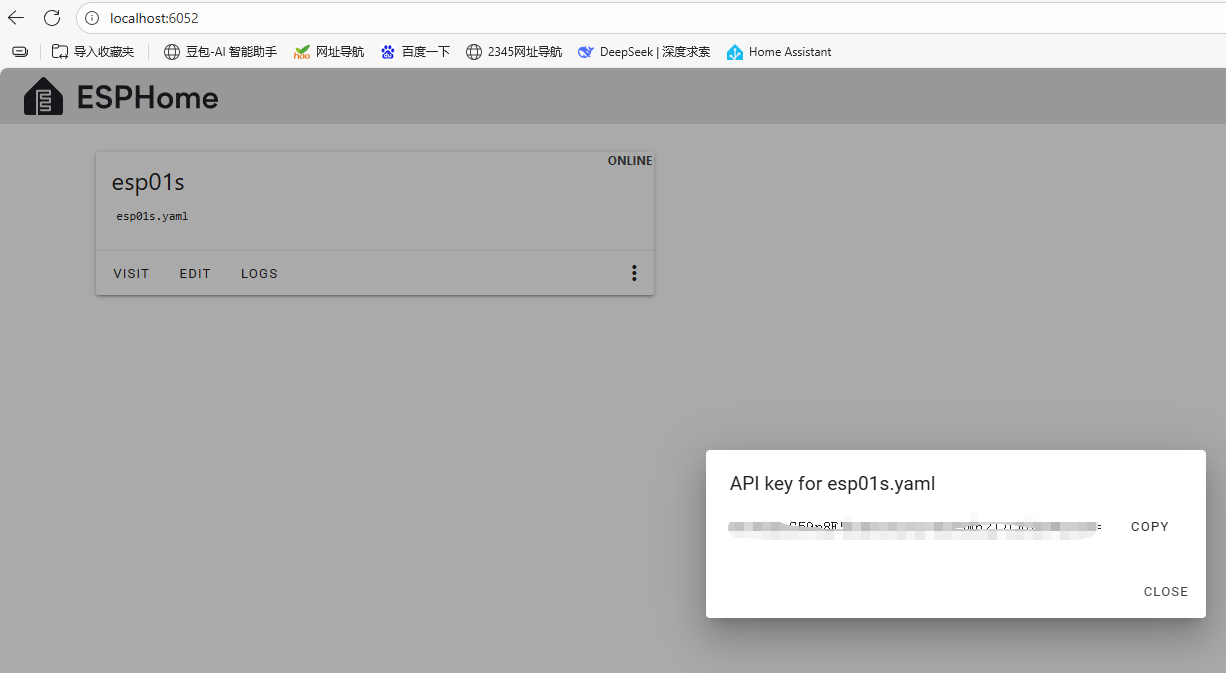Click the blurred API key value

click(x=915, y=528)
